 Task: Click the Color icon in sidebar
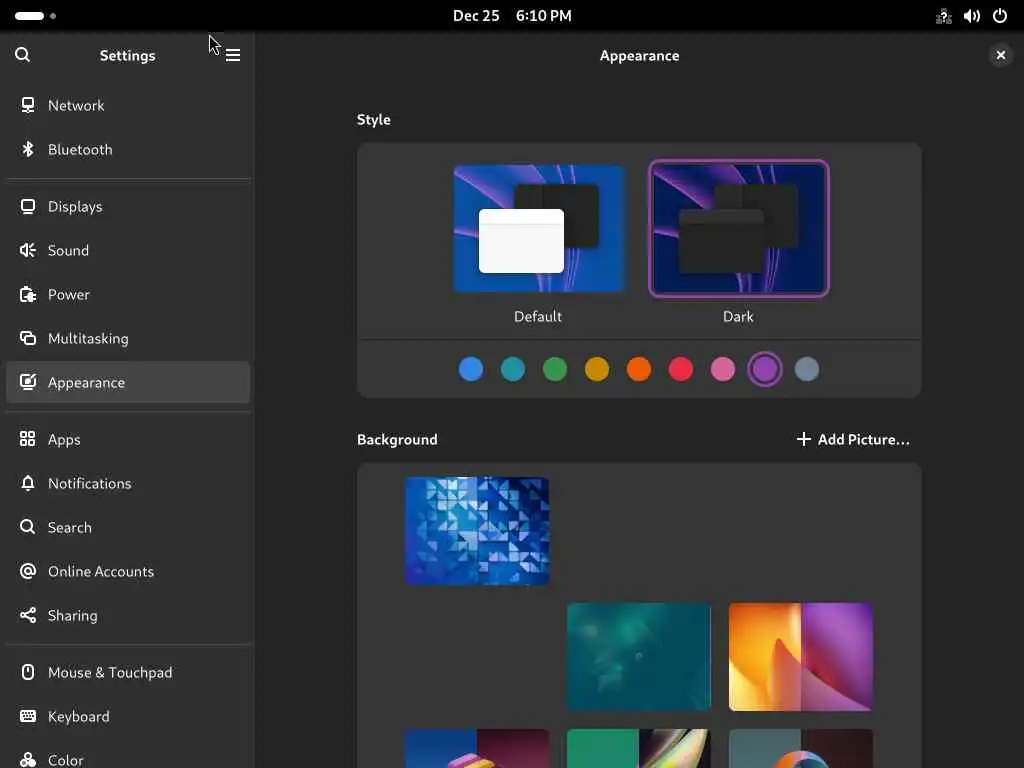coord(27,760)
